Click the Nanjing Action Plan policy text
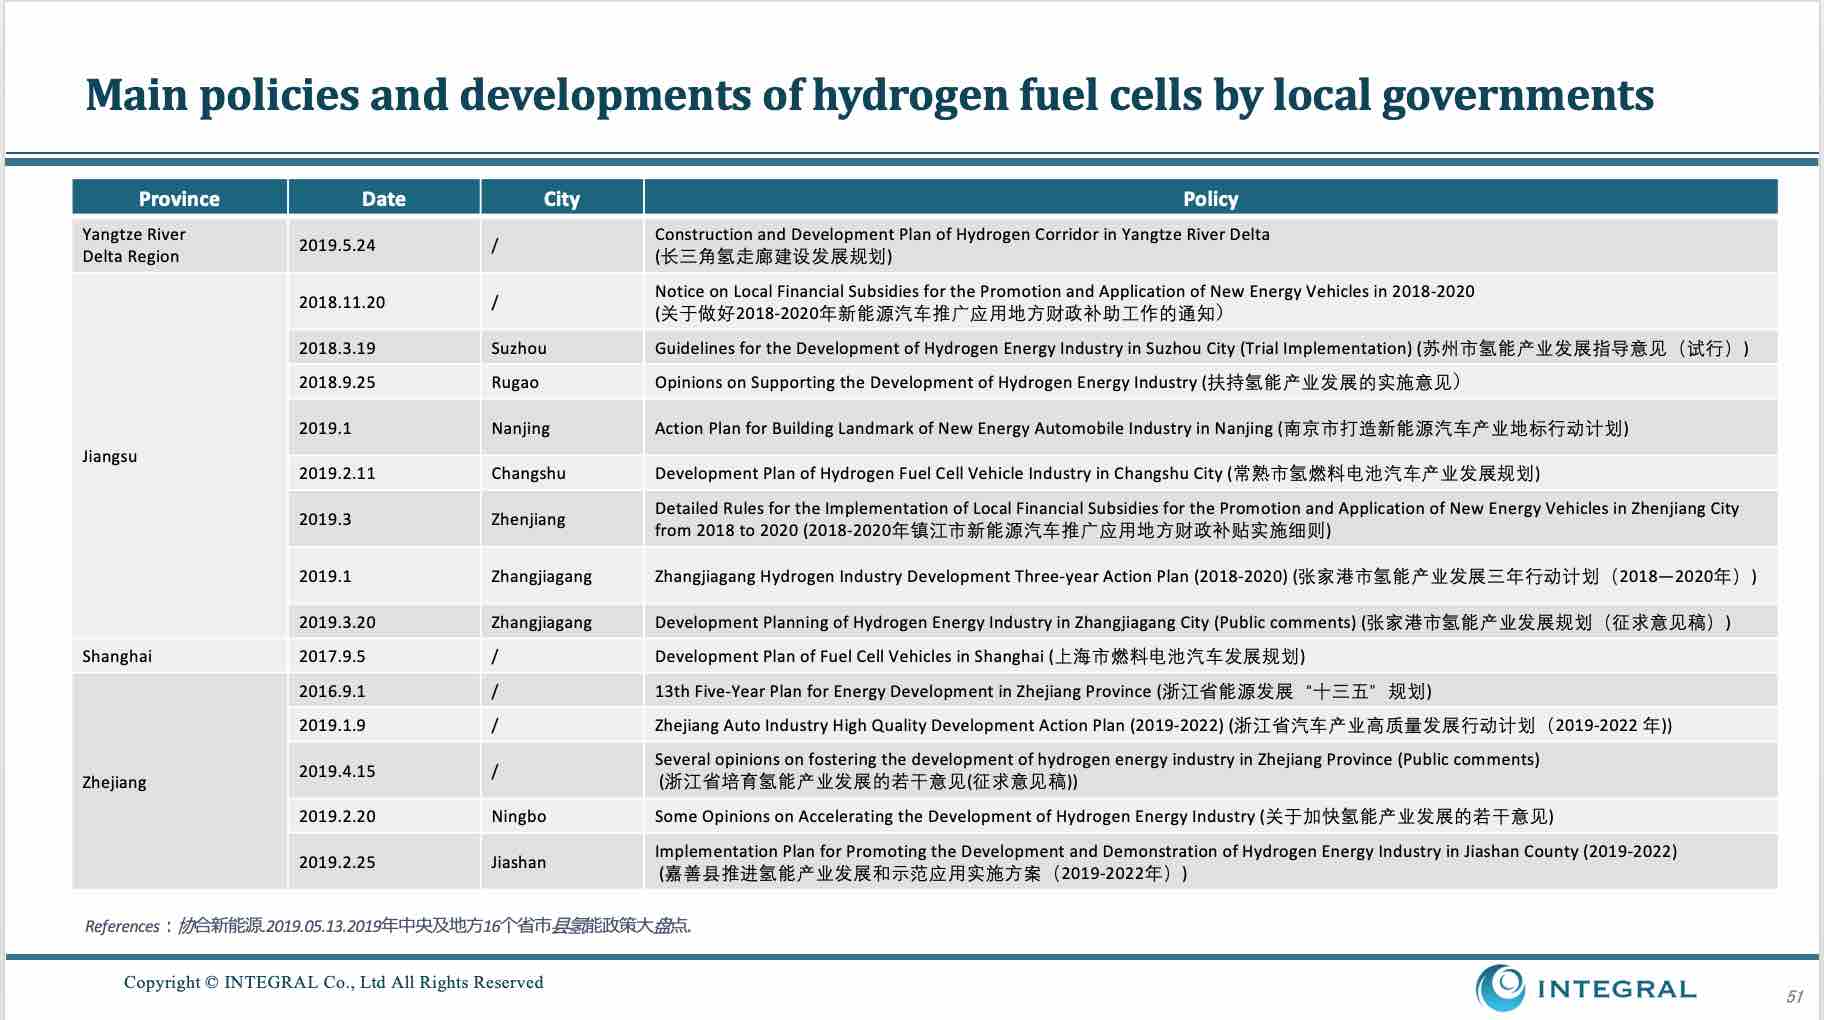This screenshot has width=1824, height=1020. 1141,428
